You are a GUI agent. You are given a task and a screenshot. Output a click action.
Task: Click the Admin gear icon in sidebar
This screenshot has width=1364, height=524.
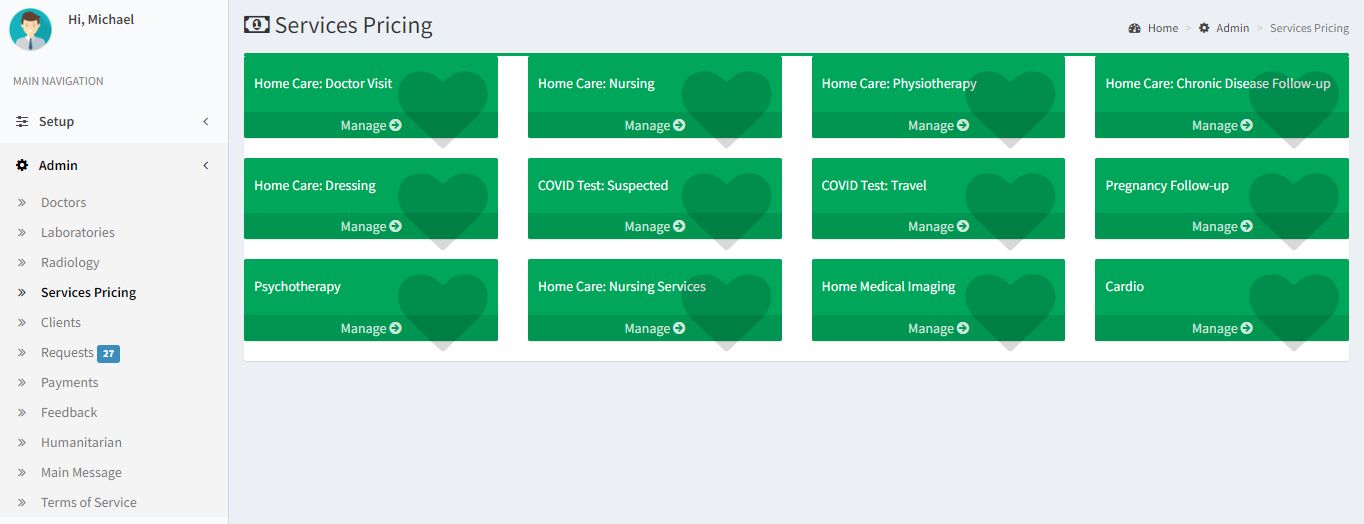click(x=22, y=165)
